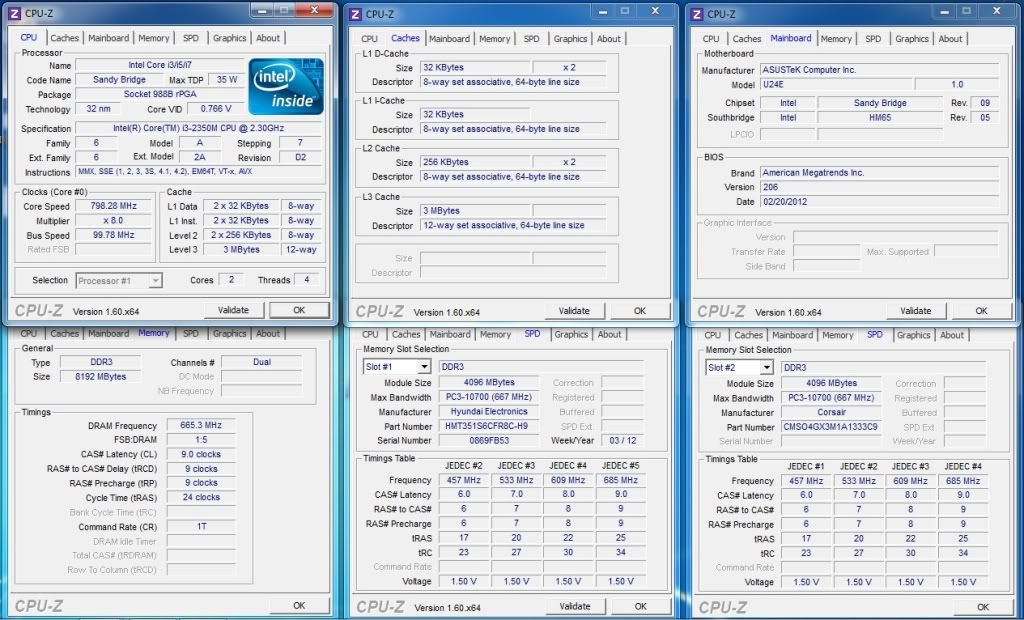1024x620 pixels.
Task: Click OK in the Slot #1 SPD window
Action: tap(641, 606)
